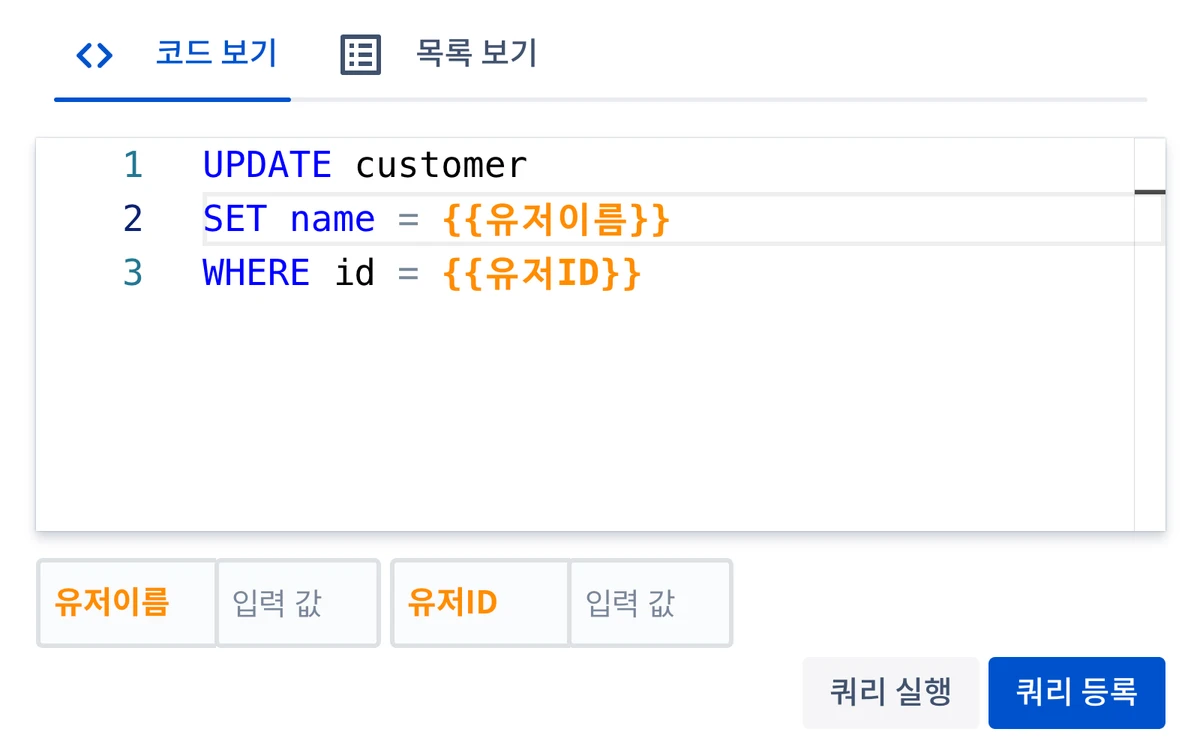1200x750 pixels.
Task: Click the word id in line 3
Action: click(x=354, y=272)
